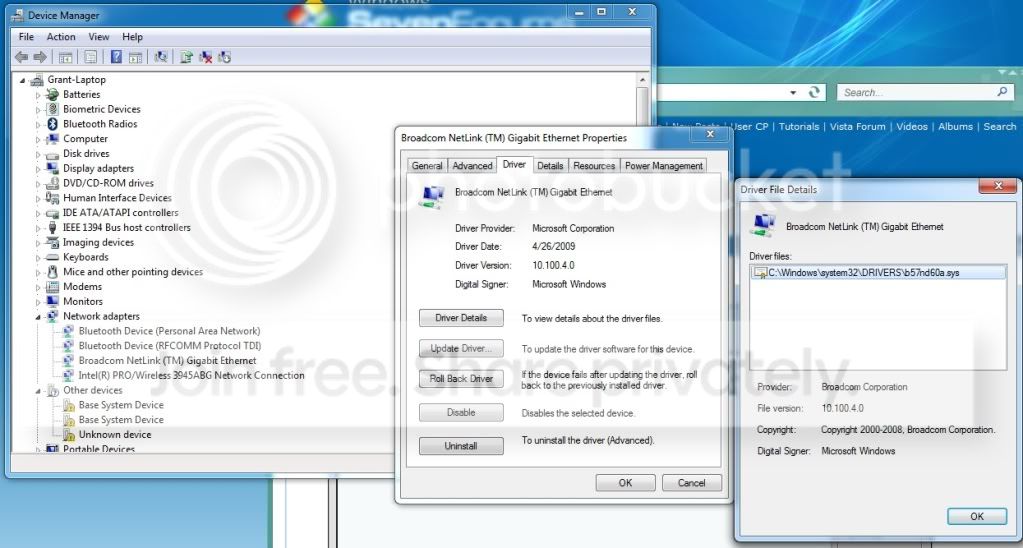Click the refresh icon in the browser address bar
The height and width of the screenshot is (548, 1023).
coord(814,92)
